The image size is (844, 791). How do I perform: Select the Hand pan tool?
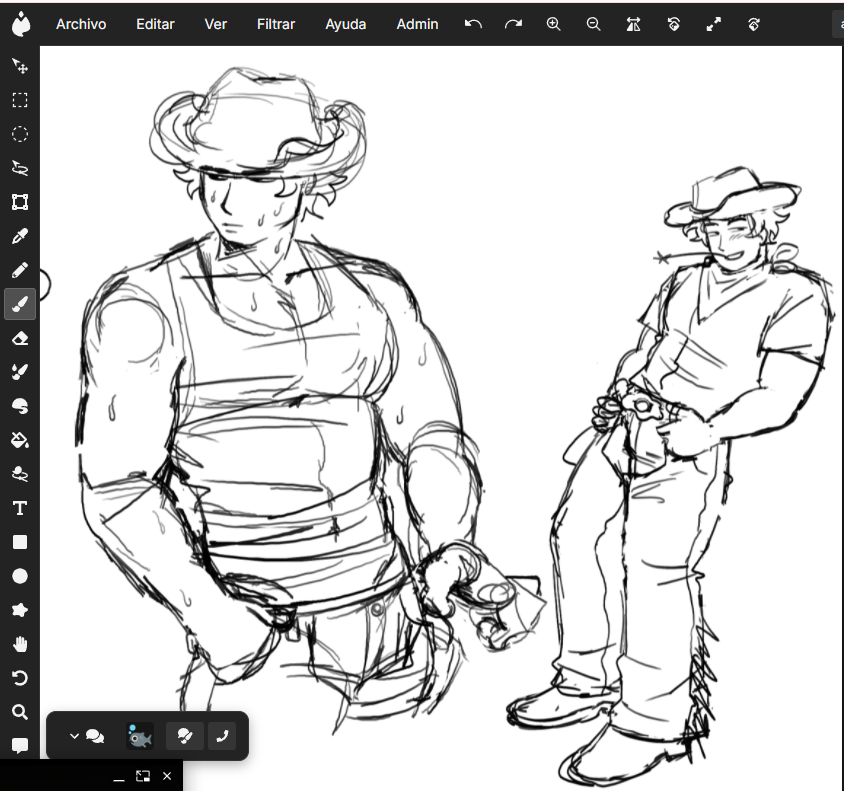coord(20,644)
